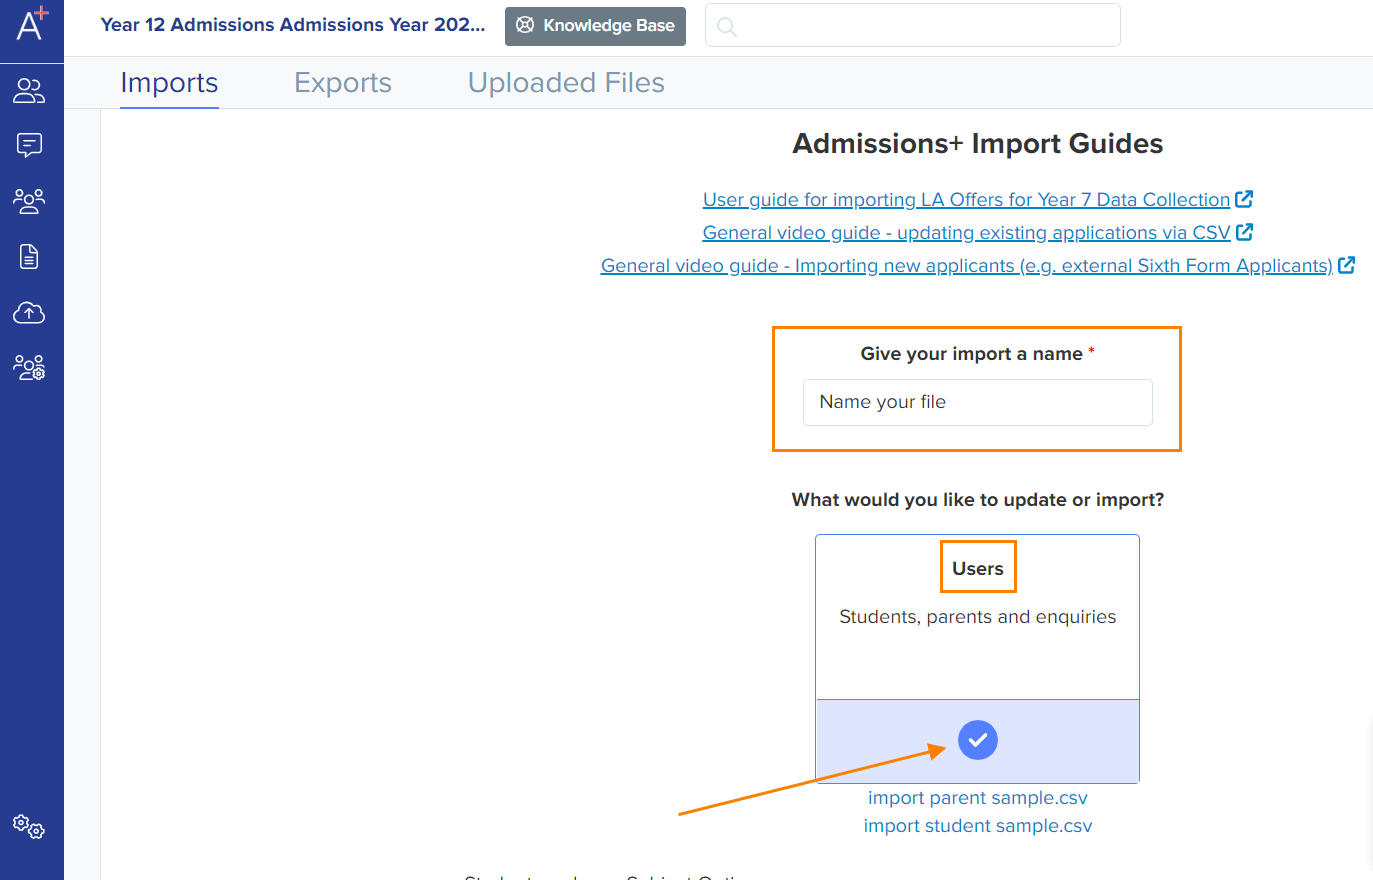1373x880 pixels.
Task: Click the top search input box
Action: [913, 25]
